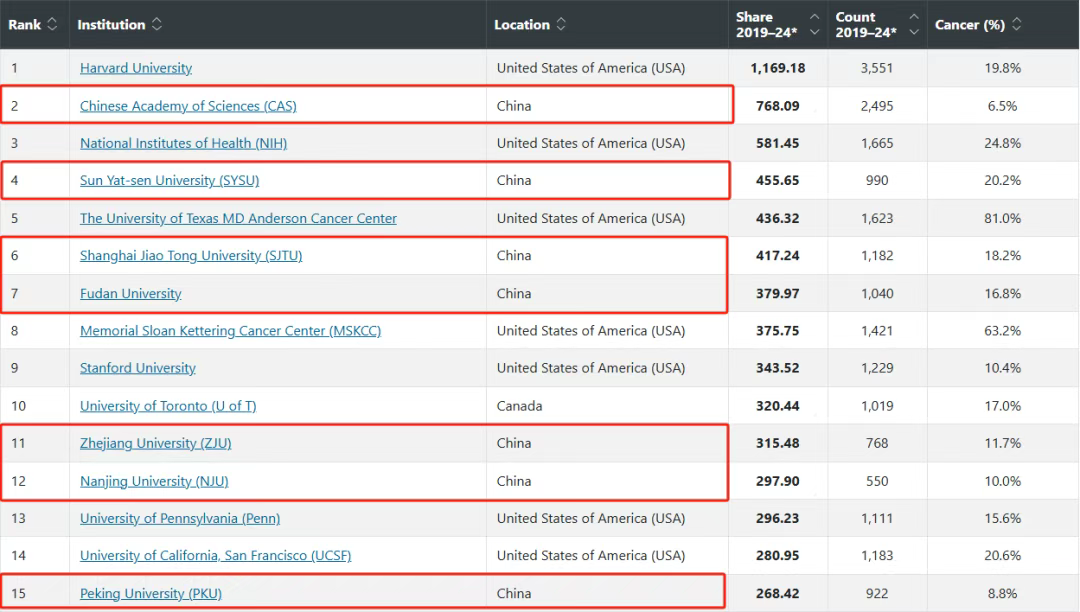Viewport: 1080px width, 612px height.
Task: Open Memorial Sloan Kettering Cancer Center link
Action: click(x=230, y=330)
